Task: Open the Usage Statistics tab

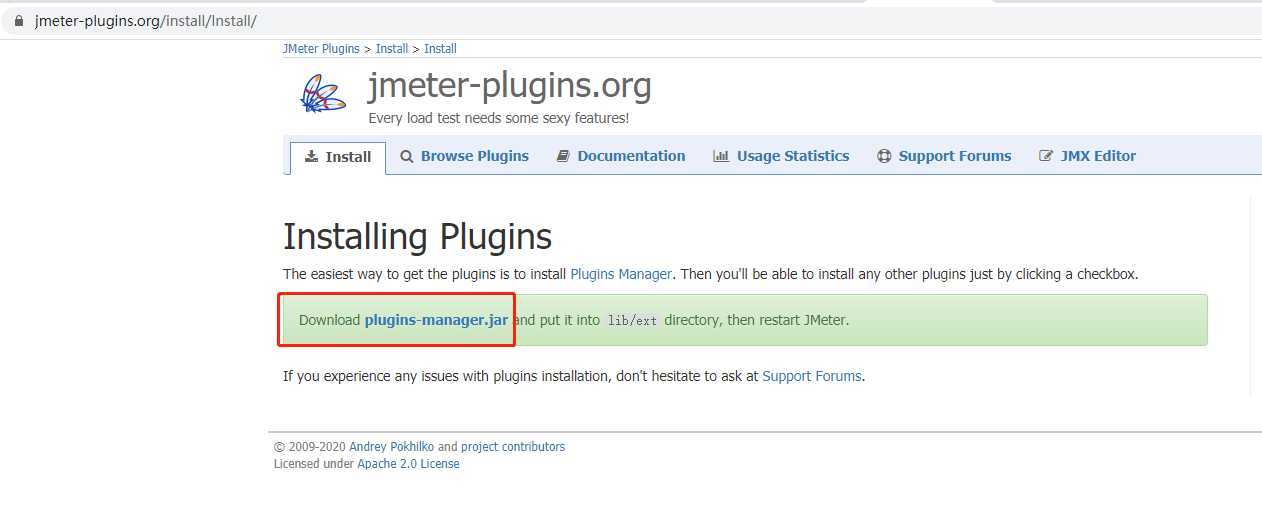Action: (781, 156)
